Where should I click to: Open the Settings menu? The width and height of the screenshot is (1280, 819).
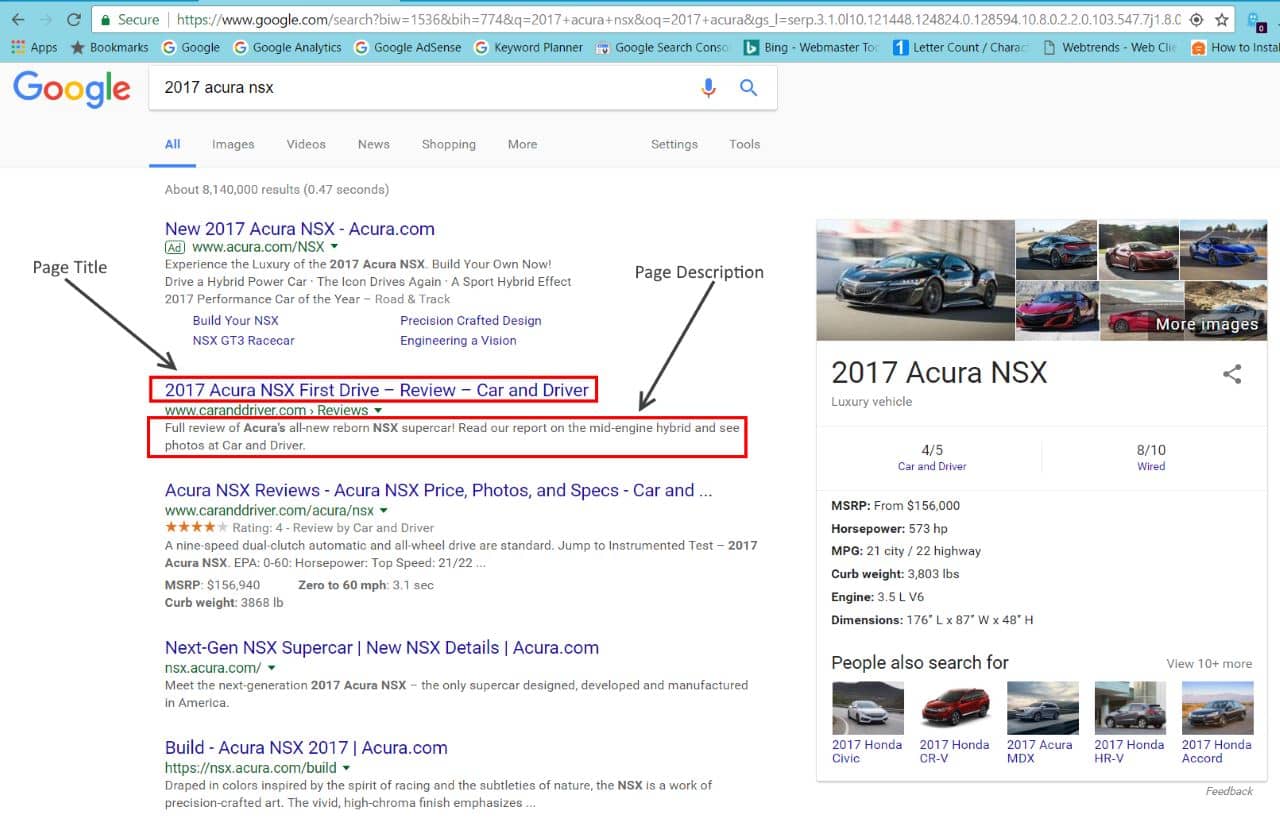pos(675,144)
